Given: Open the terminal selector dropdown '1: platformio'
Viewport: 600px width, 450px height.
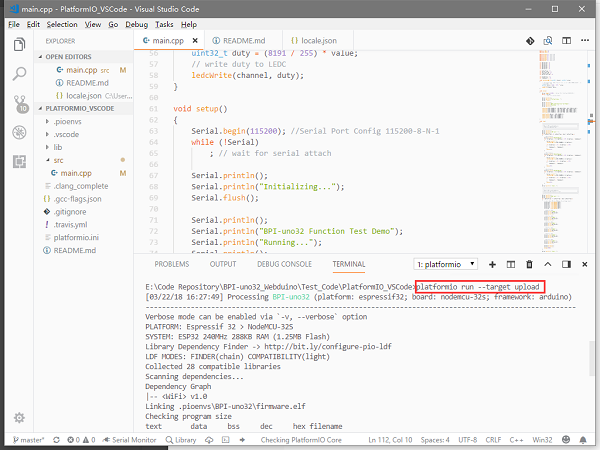Looking at the screenshot, I should coord(446,264).
